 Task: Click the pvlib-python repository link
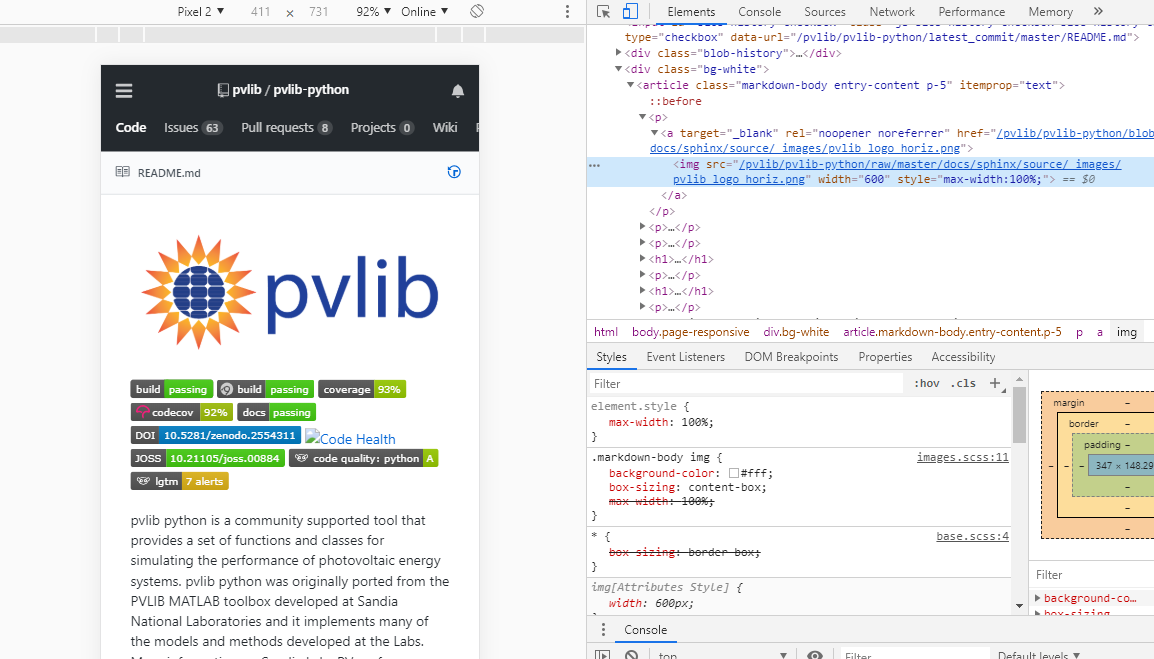pyautogui.click(x=311, y=90)
